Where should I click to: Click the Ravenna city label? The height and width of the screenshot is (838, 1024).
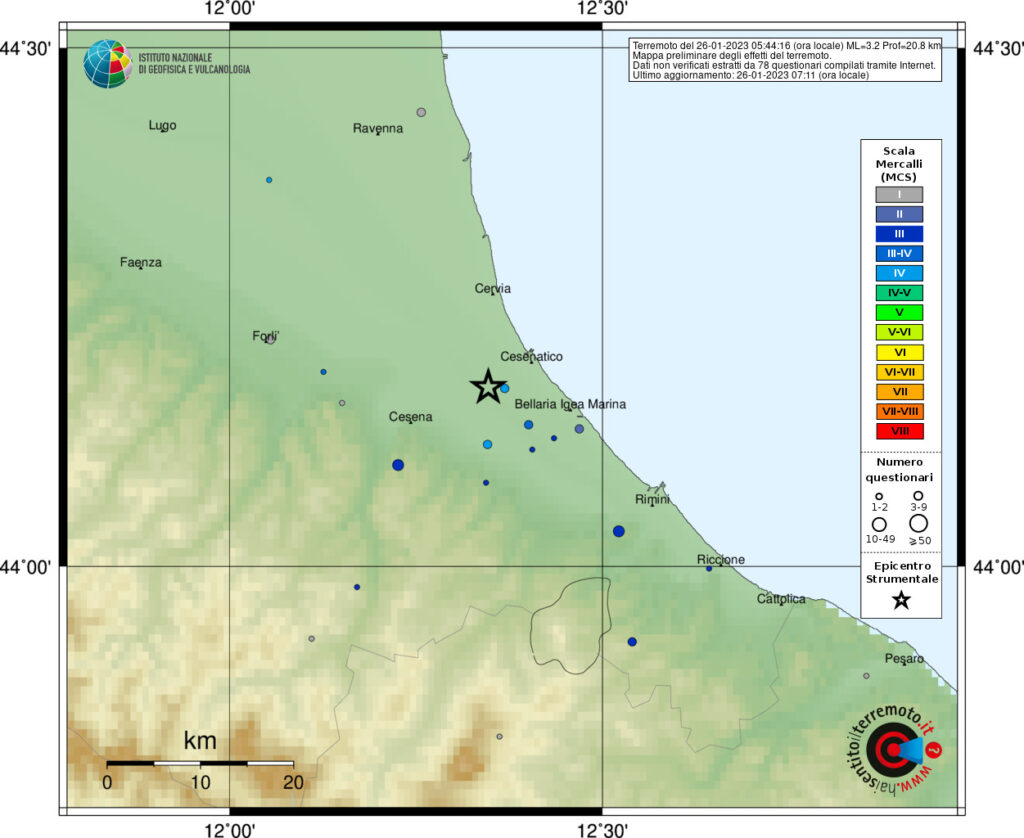point(377,128)
